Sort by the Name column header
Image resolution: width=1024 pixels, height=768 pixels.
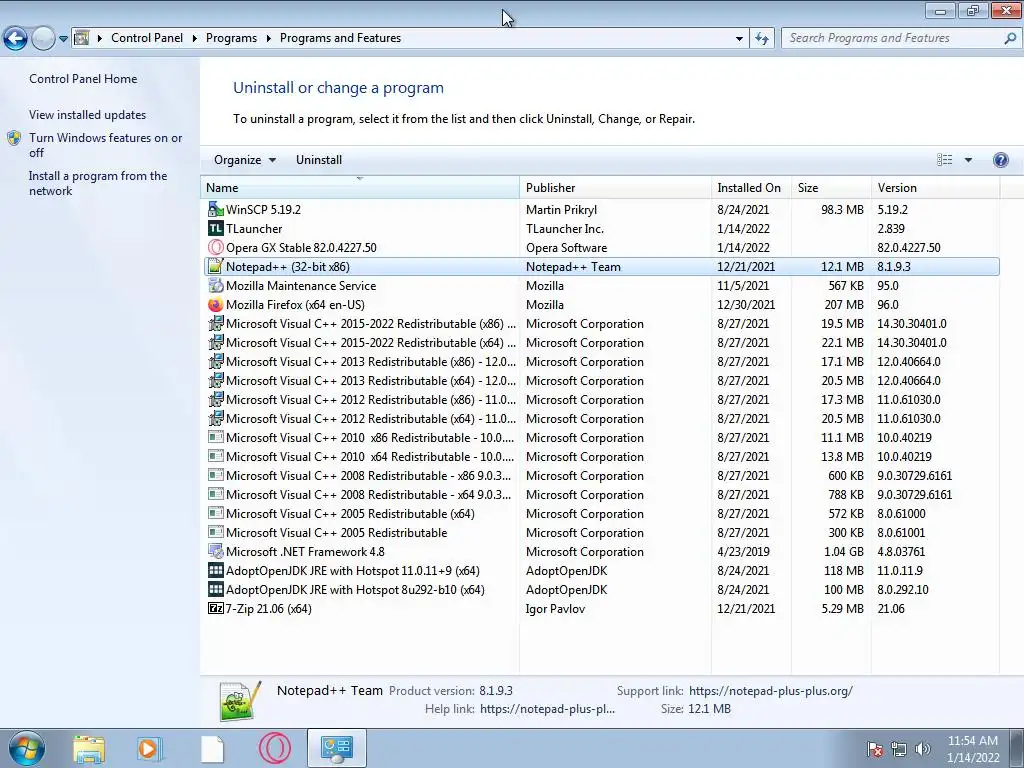coord(360,187)
